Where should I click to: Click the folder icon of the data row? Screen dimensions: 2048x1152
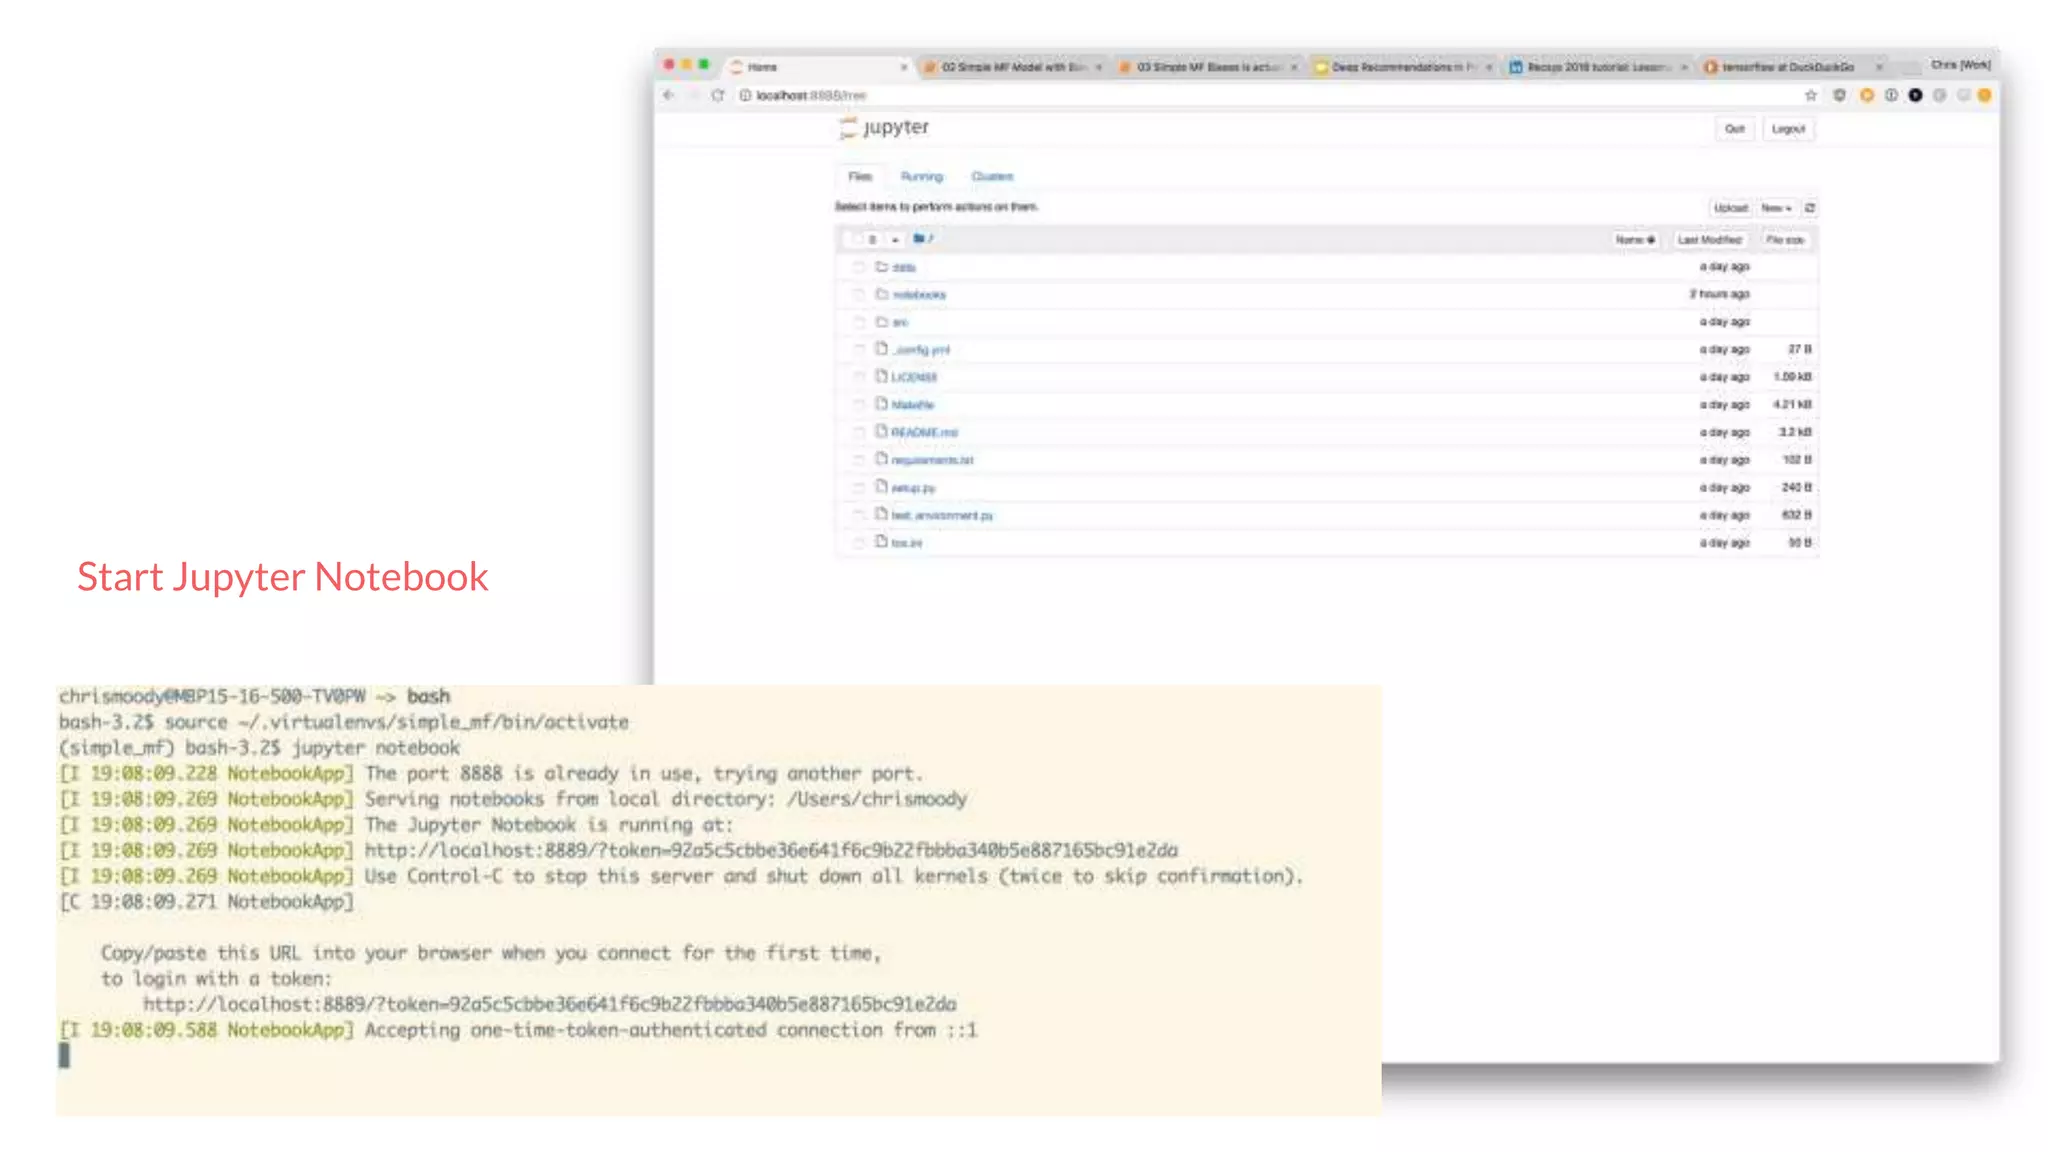881,266
